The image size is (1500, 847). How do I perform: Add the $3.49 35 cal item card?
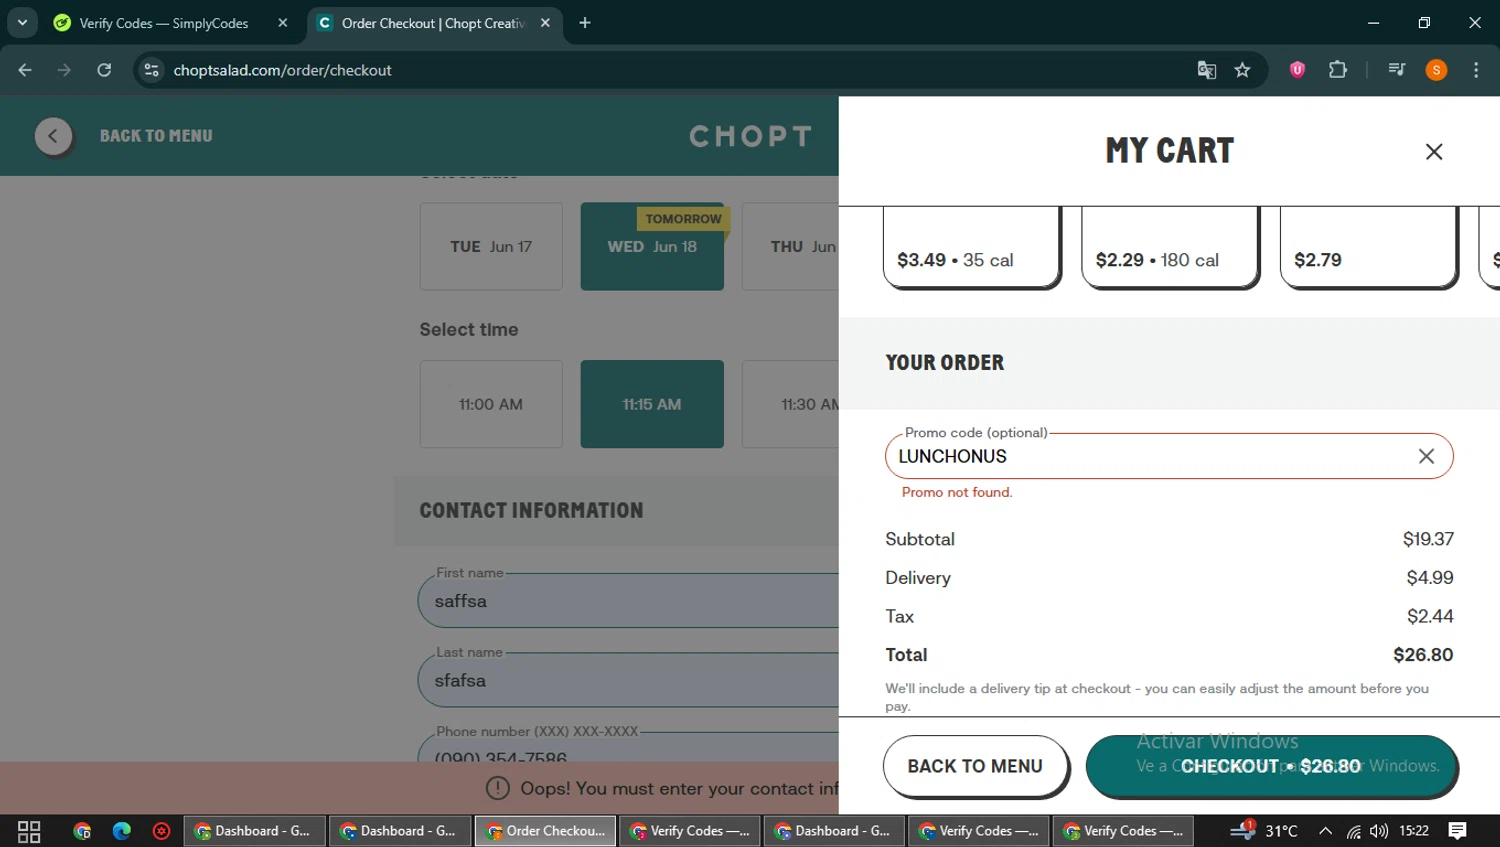(971, 247)
